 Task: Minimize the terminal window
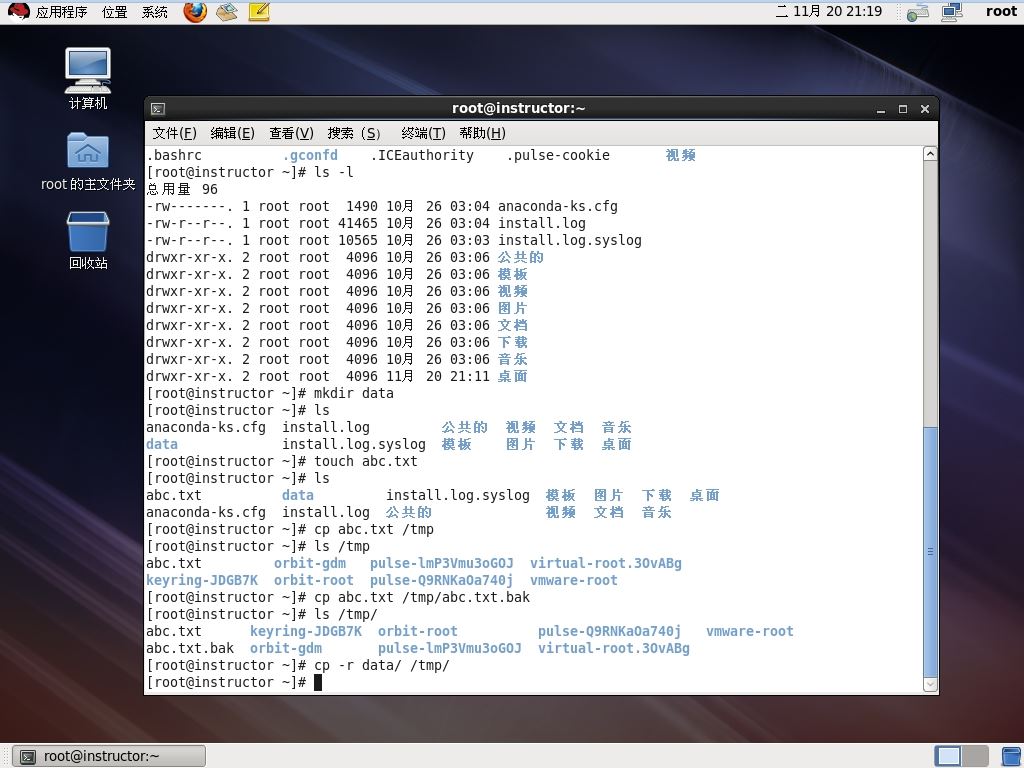(x=881, y=109)
